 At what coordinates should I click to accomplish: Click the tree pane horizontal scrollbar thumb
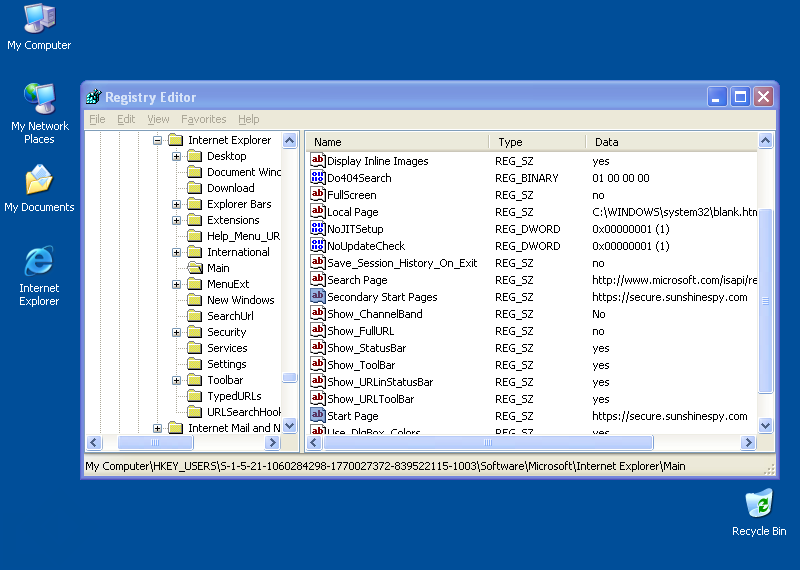pos(155,442)
